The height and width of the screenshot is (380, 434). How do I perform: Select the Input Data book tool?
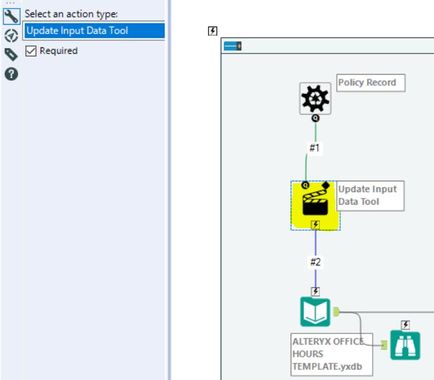coord(315,312)
